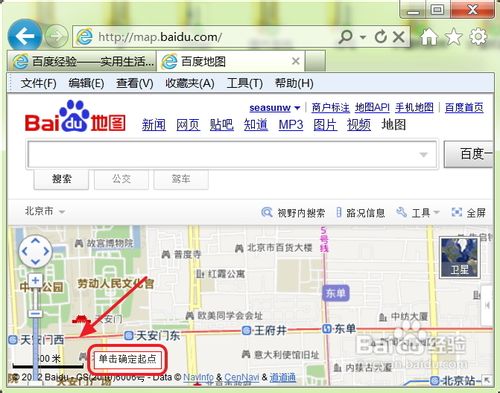Open 图片 link

pos(325,125)
